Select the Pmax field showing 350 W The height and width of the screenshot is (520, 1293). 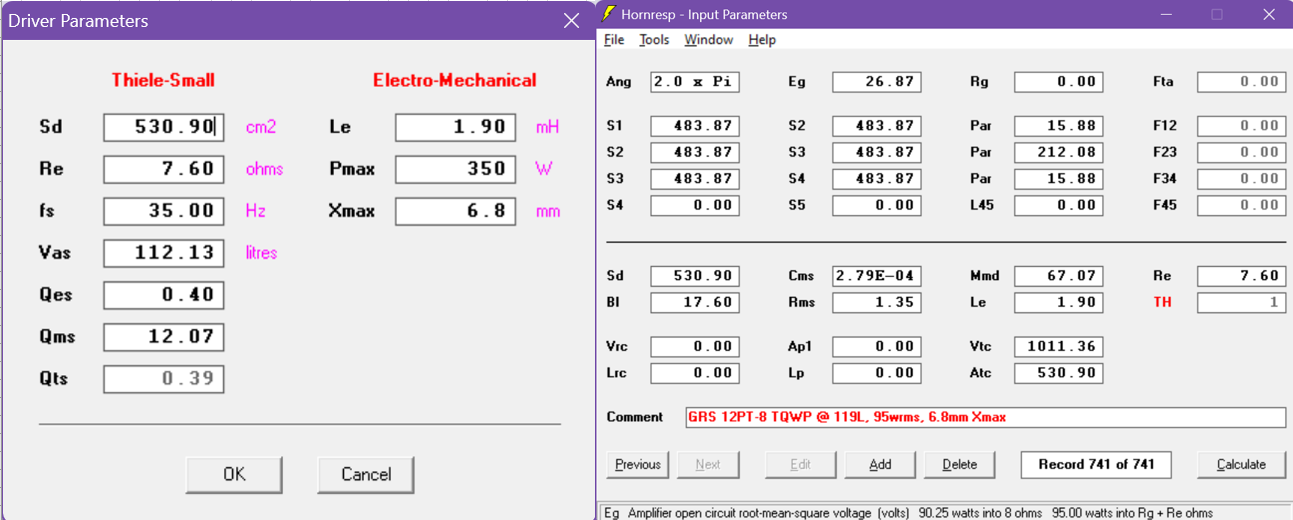(x=456, y=169)
